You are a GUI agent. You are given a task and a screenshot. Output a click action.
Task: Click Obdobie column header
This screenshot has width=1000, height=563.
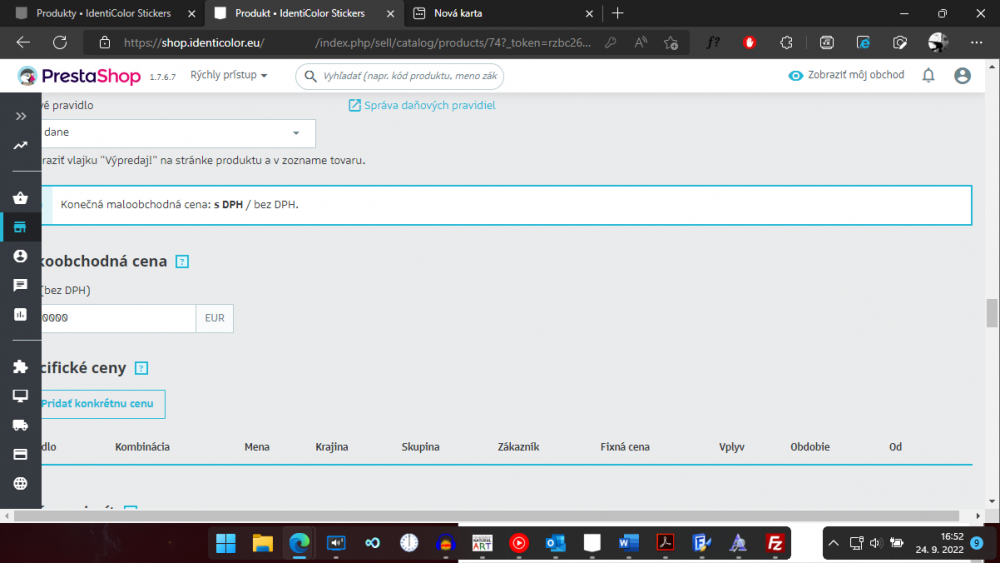tap(810, 447)
